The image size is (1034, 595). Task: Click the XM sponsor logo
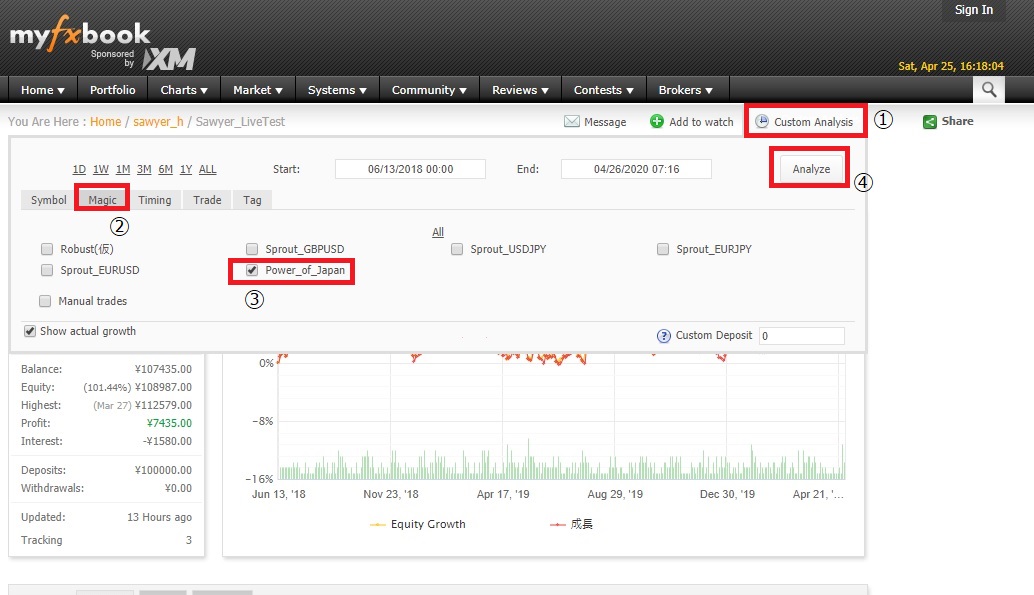pos(168,58)
